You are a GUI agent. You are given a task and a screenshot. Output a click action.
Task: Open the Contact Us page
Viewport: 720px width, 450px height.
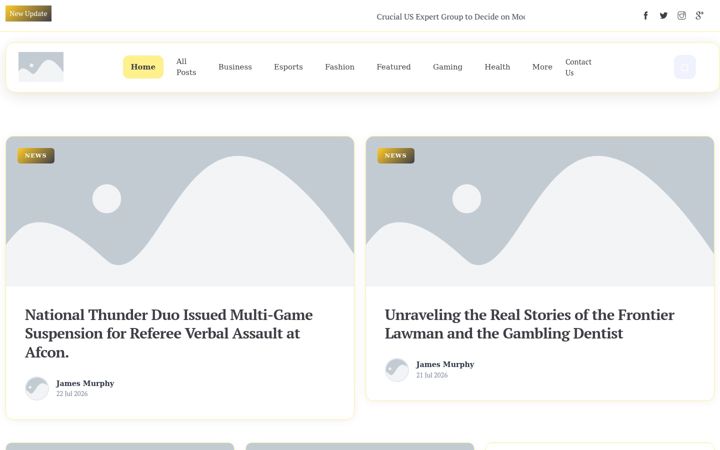pos(578,67)
